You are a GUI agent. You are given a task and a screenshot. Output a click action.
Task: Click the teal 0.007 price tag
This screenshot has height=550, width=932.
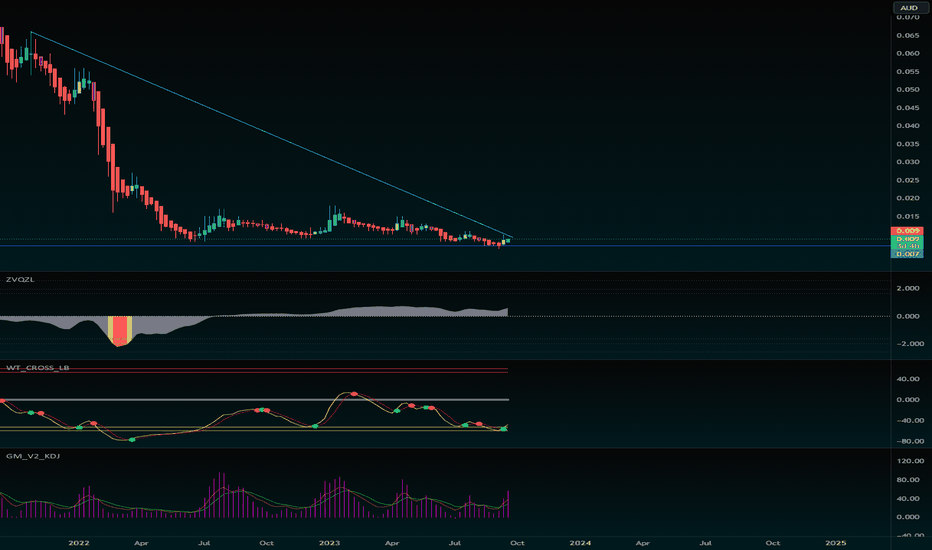[907, 254]
